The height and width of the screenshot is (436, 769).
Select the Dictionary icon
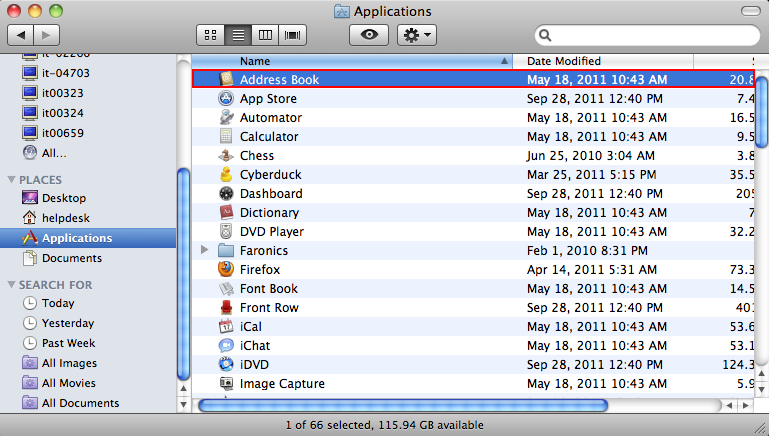click(x=226, y=212)
